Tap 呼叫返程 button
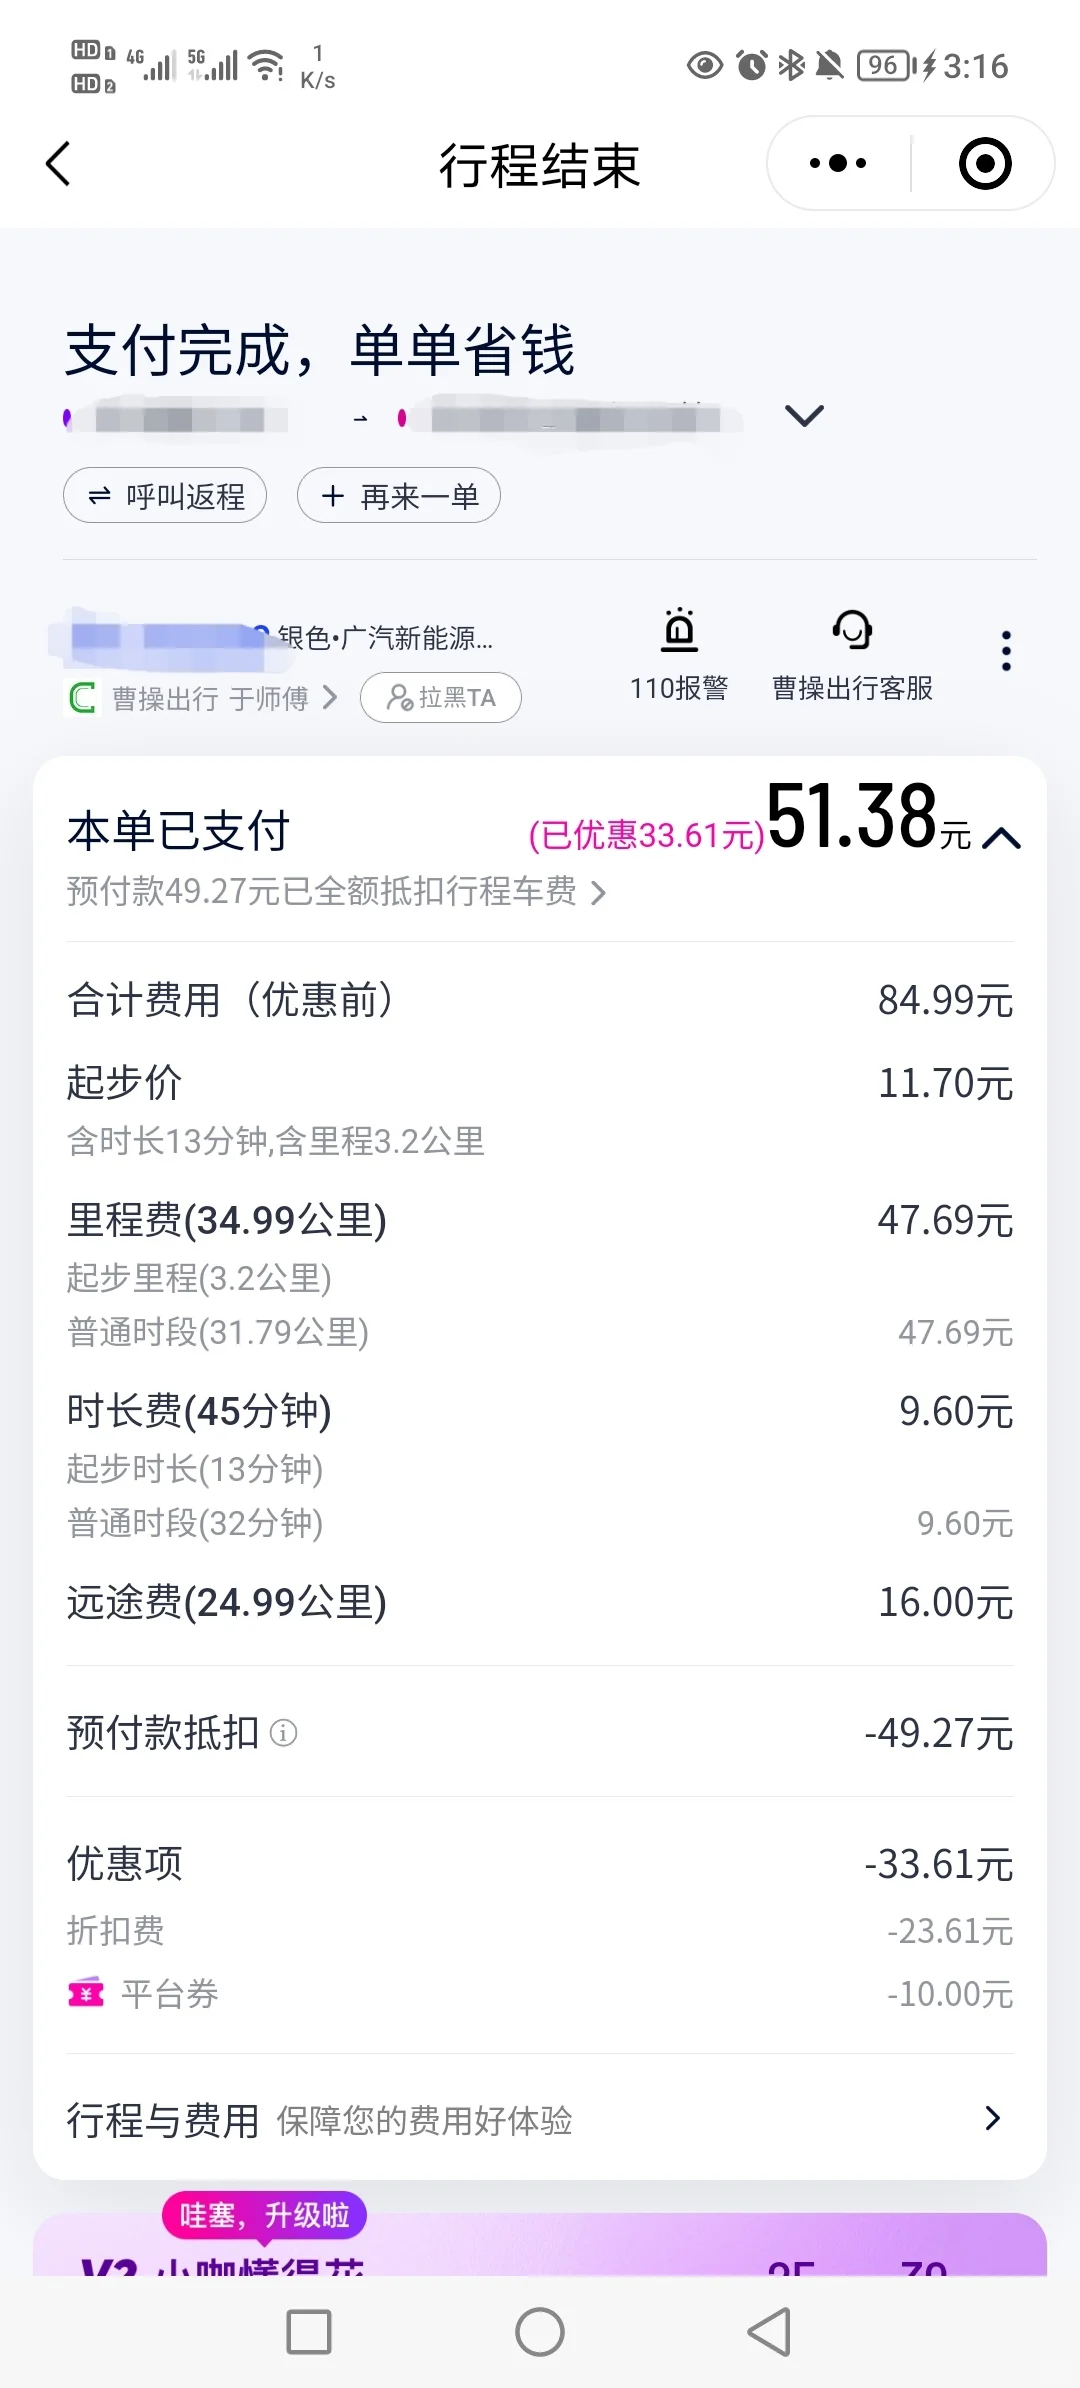Screen dimensions: 1080x2388 pyautogui.click(x=165, y=495)
